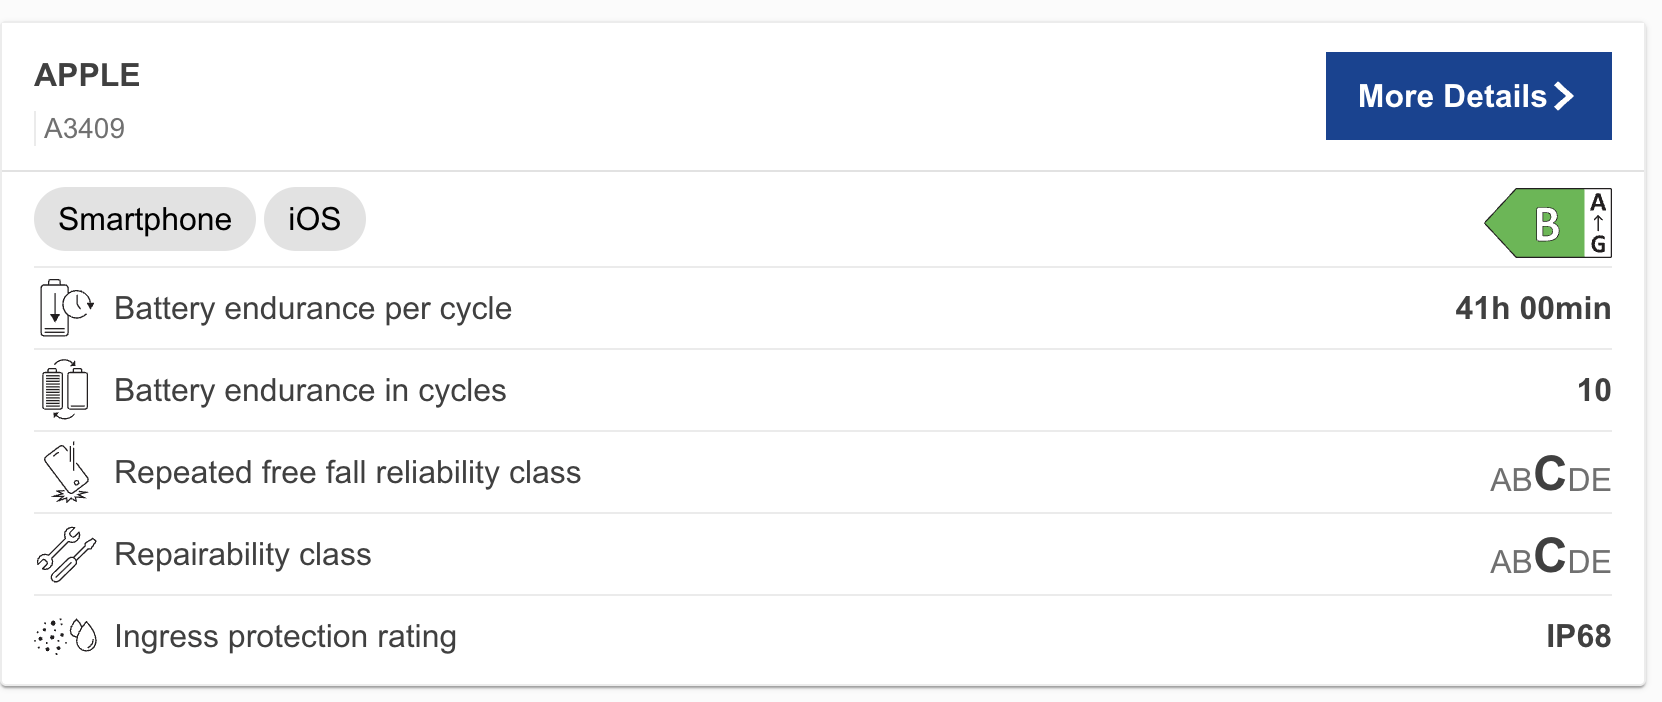This screenshot has width=1662, height=702.
Task: Click the falling phone drop-test icon
Action: (66, 472)
